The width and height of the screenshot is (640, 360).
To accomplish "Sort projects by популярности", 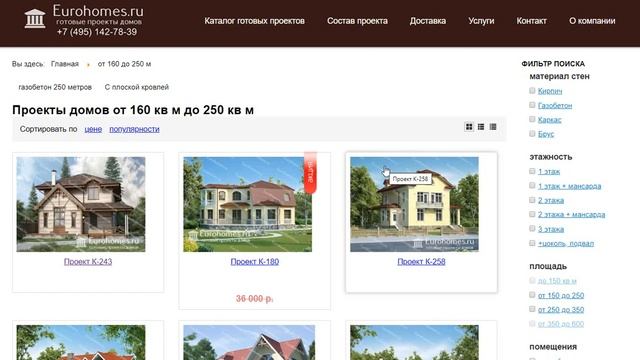I will point(134,129).
